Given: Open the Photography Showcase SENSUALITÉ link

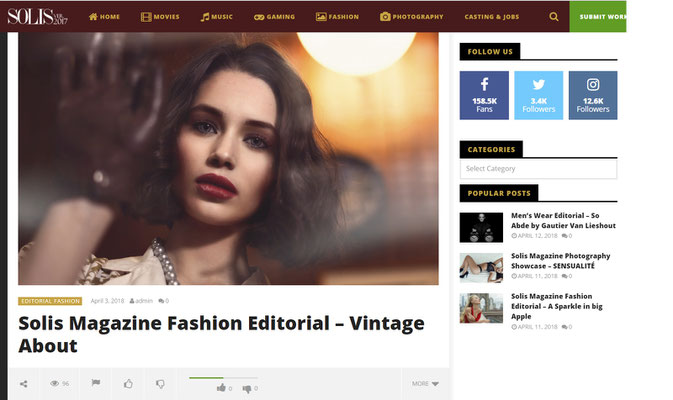Looking at the screenshot, I should coord(561,261).
